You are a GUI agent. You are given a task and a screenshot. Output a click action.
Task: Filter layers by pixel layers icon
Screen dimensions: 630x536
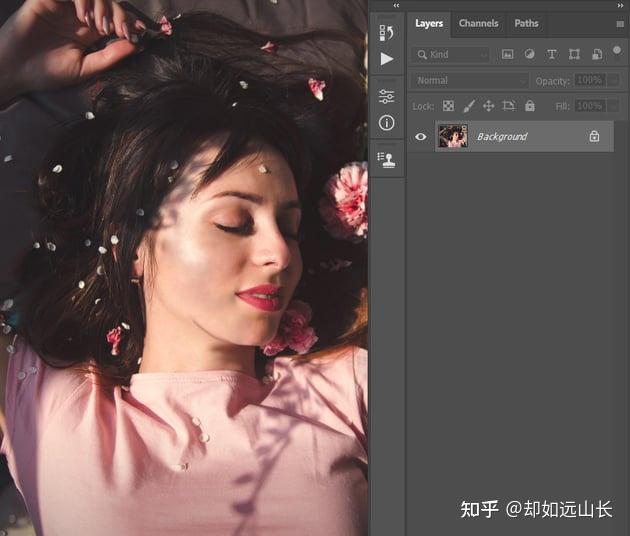(x=507, y=54)
